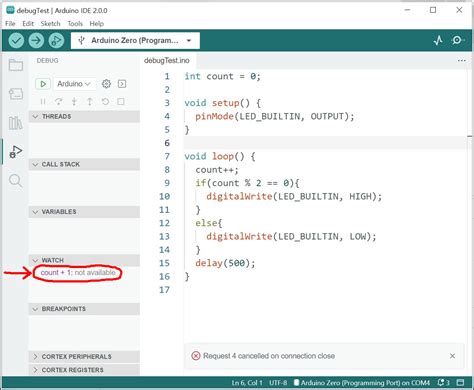Click the Pause debug control
Viewport: 474px width, 390px height.
click(43, 101)
